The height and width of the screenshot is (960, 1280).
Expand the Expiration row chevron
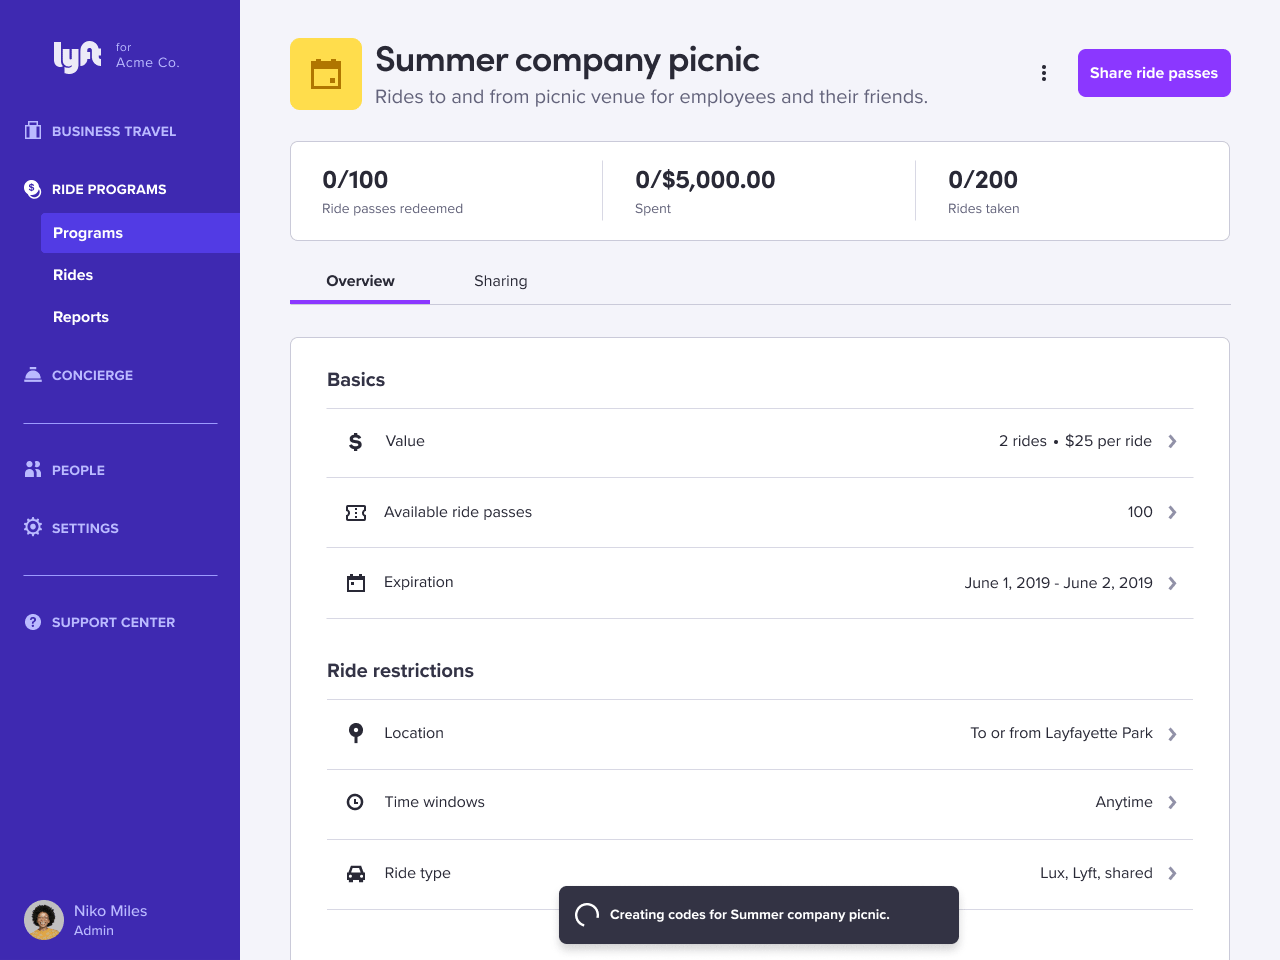coord(1173,583)
